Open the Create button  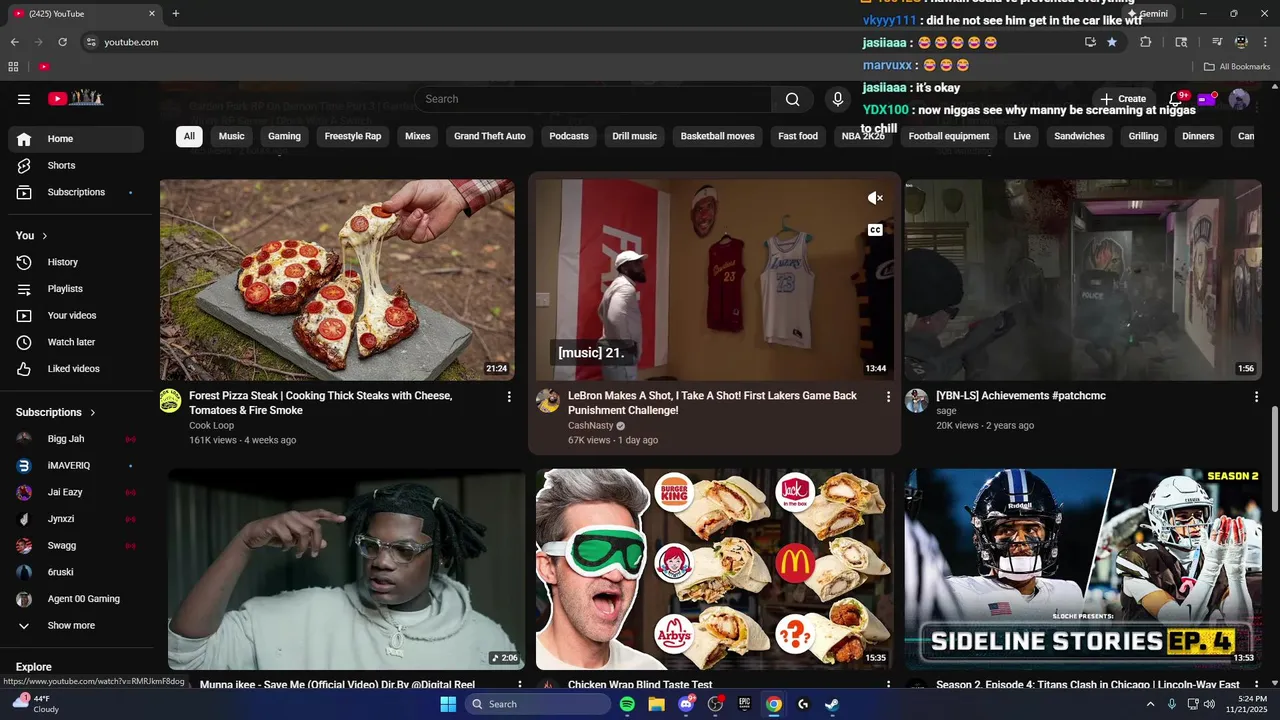click(x=1124, y=99)
